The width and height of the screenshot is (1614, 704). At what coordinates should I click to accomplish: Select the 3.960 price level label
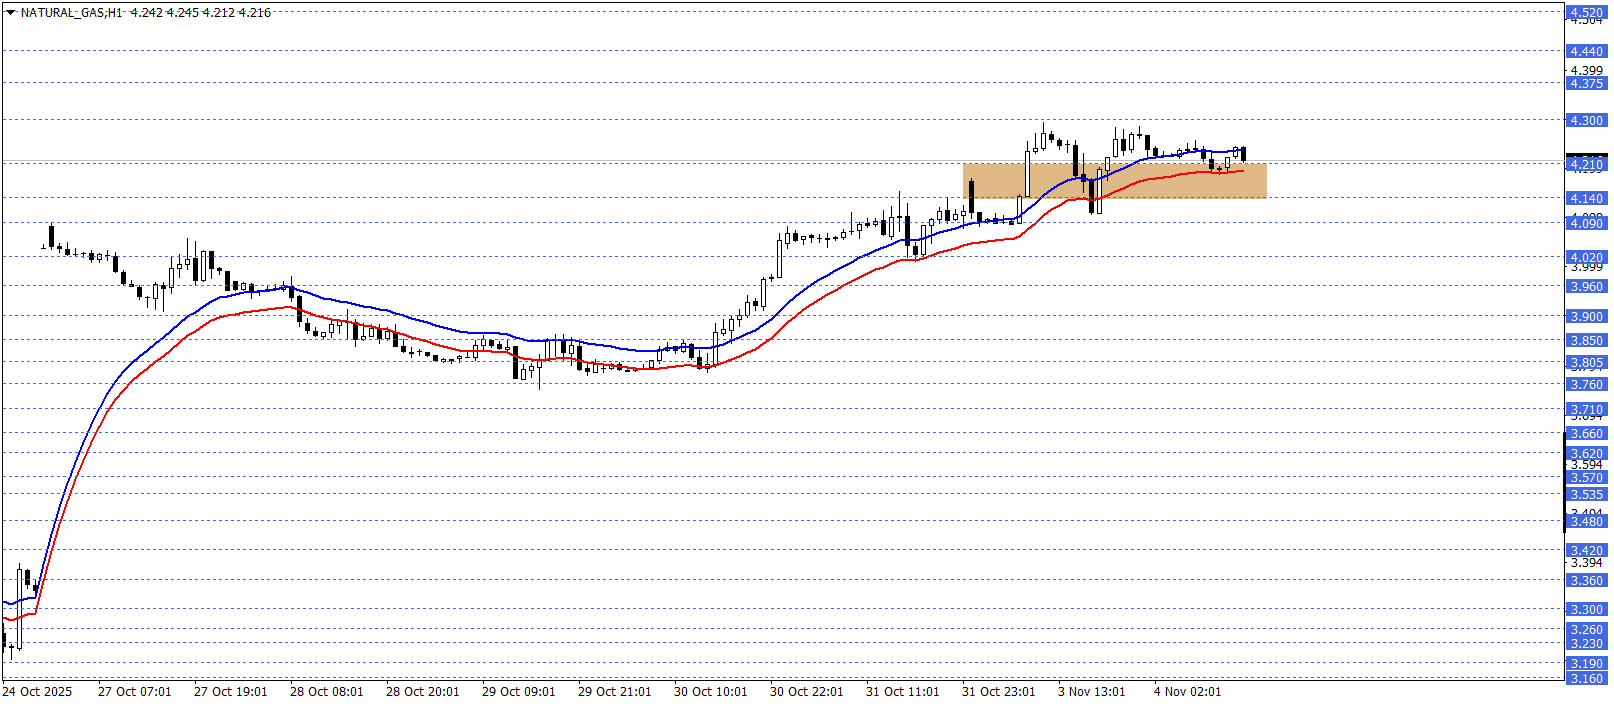1586,286
